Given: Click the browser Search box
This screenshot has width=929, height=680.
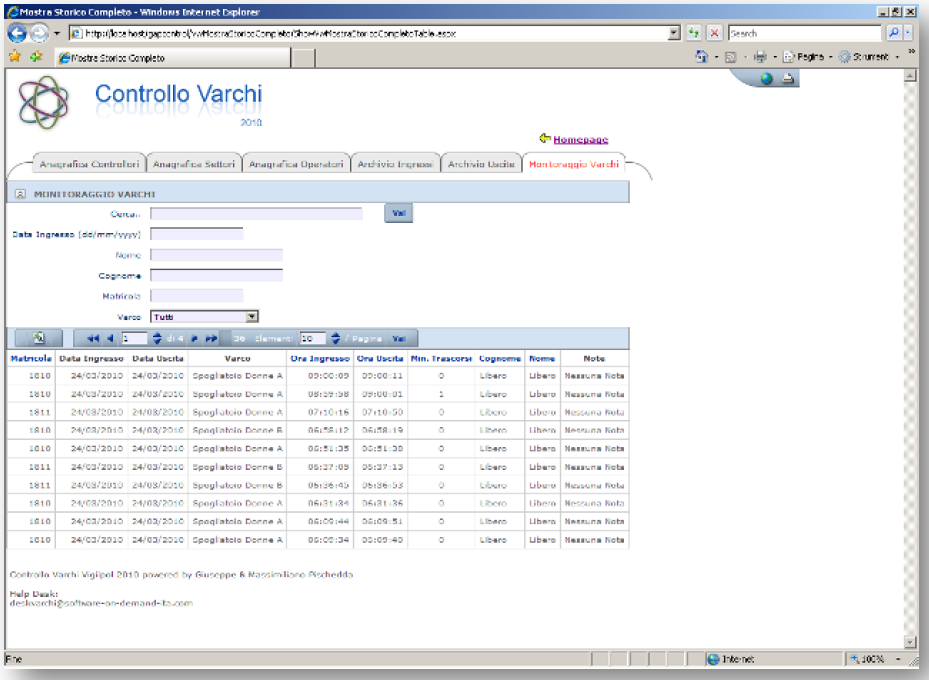Looking at the screenshot, I should 805,33.
